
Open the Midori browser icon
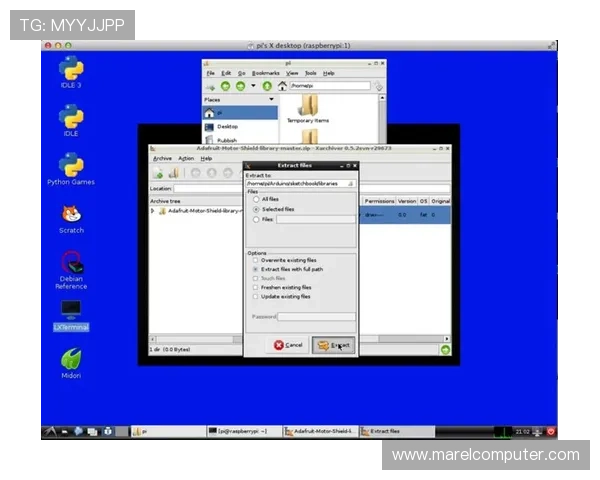pyautogui.click(x=71, y=359)
